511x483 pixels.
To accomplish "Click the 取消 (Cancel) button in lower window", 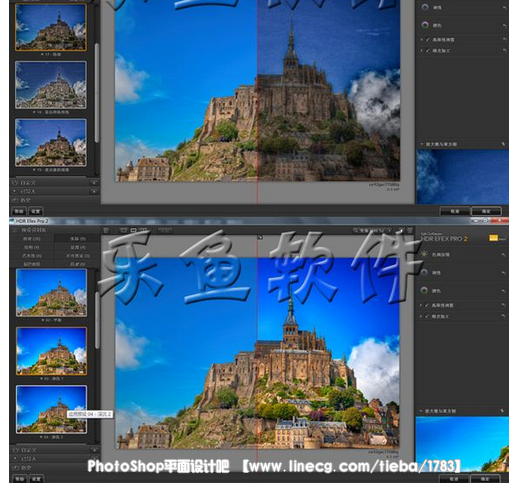I will pyautogui.click(x=454, y=479).
